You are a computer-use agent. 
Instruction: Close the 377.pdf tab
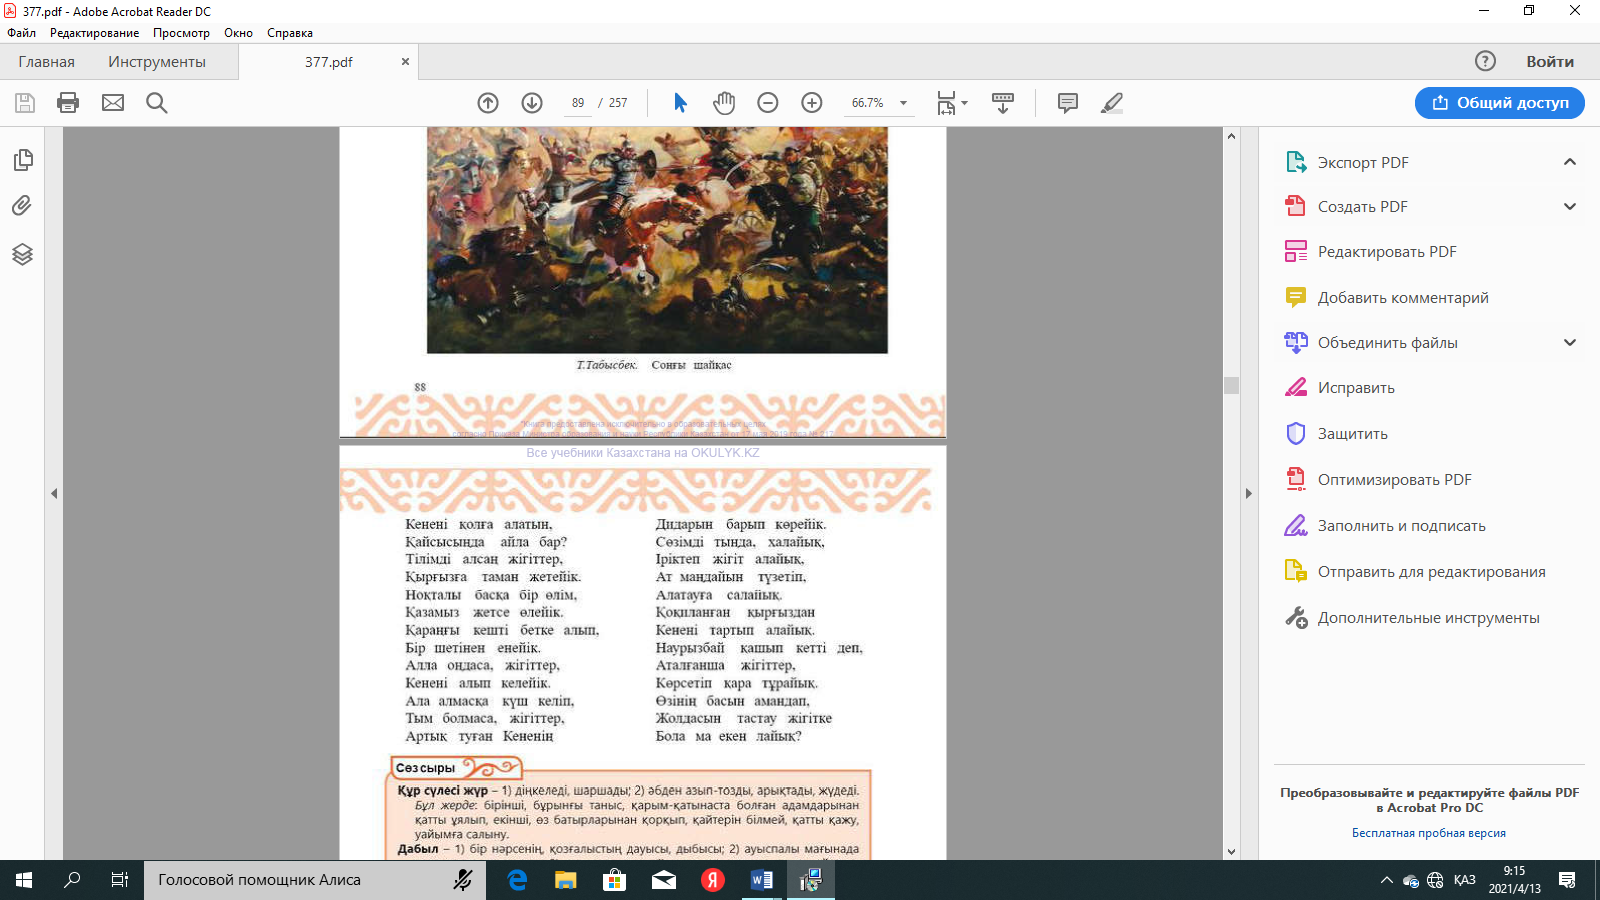405,62
